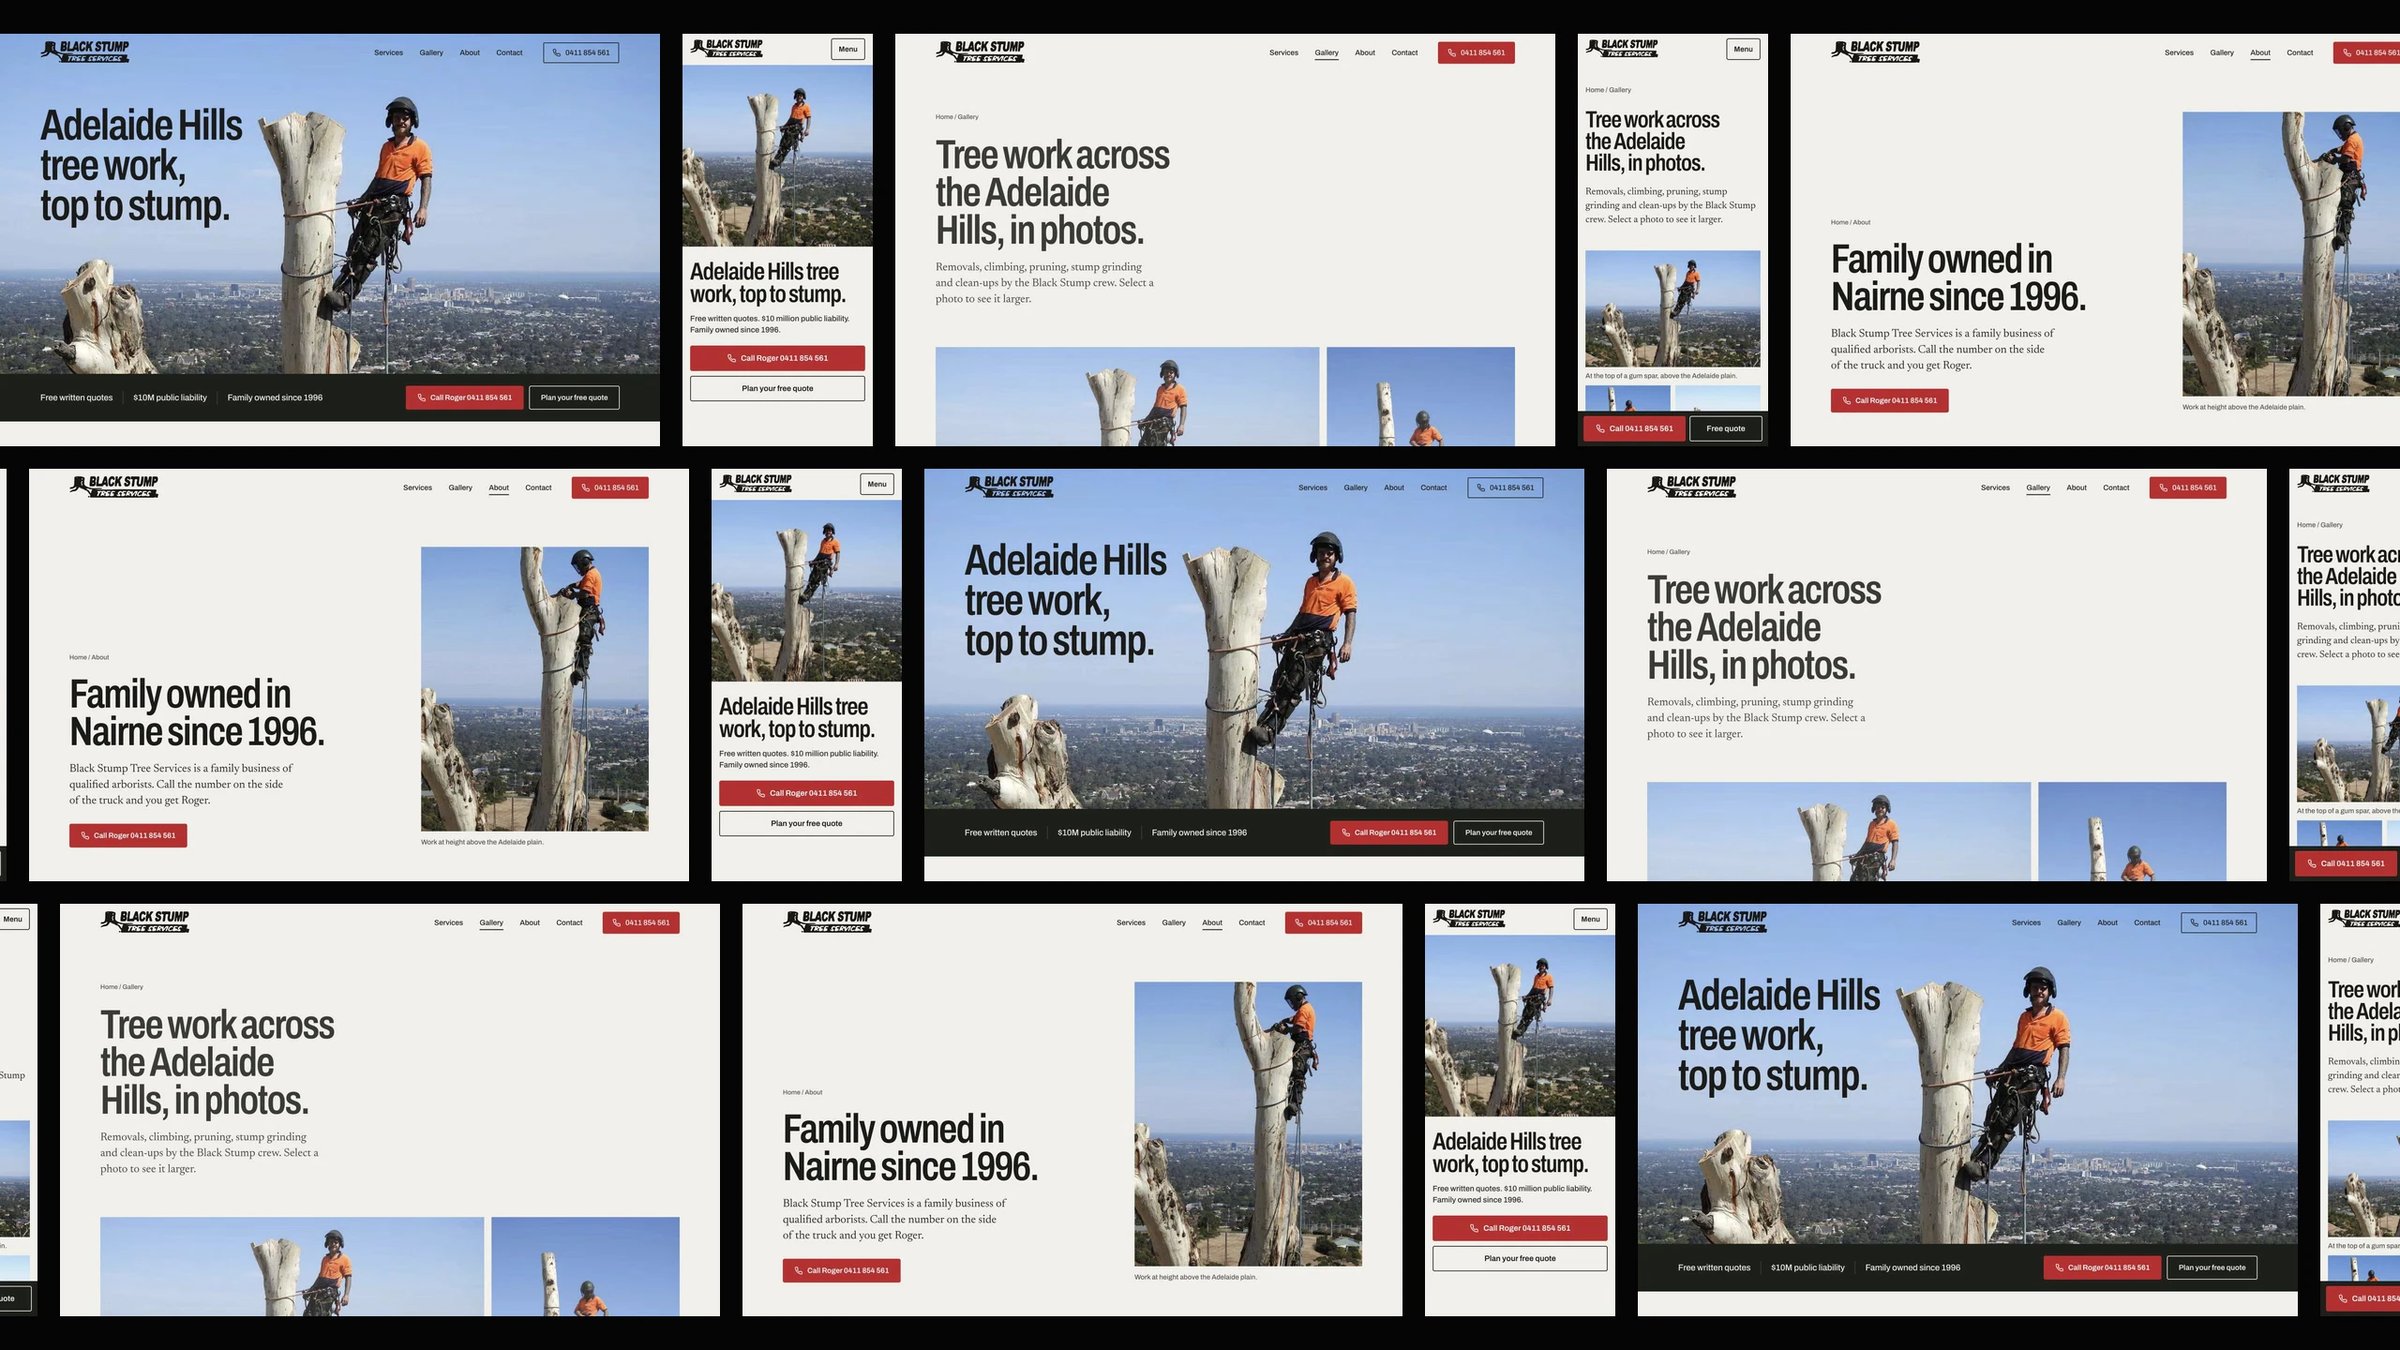Click 'Plan your free quote' in top-row mobile homepage
Screen dimensions: 2400x1350
777,389
